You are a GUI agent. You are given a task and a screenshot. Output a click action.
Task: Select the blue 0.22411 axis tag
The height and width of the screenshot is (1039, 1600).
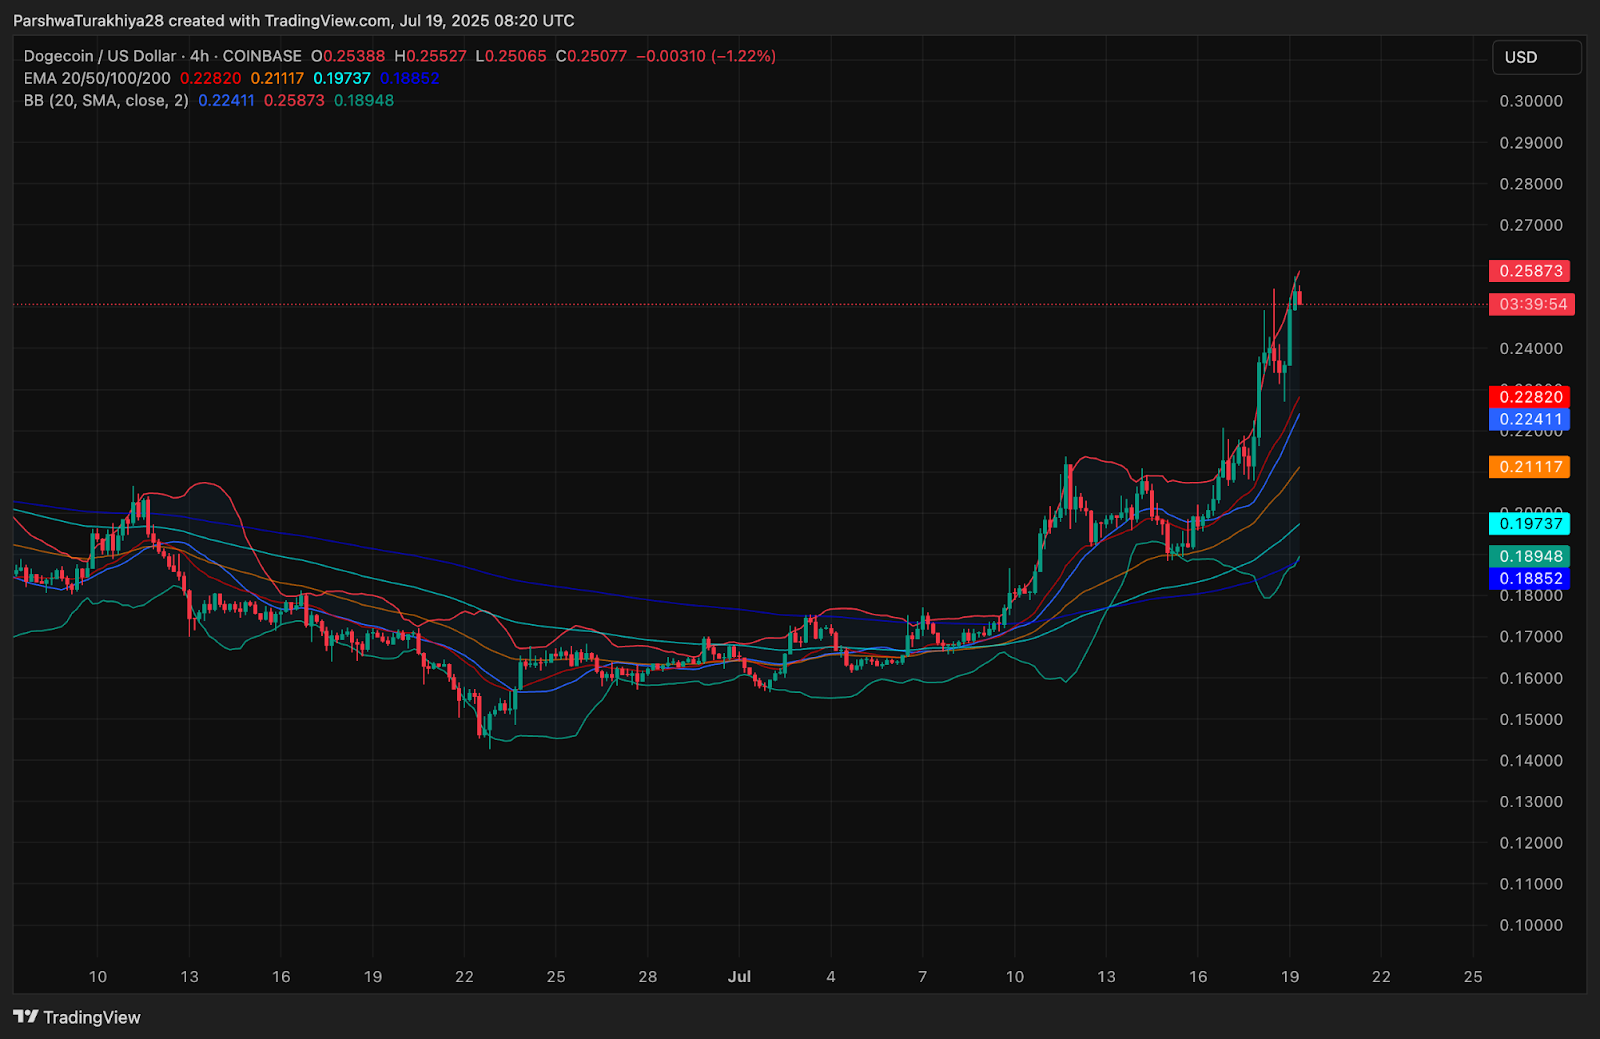coord(1530,419)
